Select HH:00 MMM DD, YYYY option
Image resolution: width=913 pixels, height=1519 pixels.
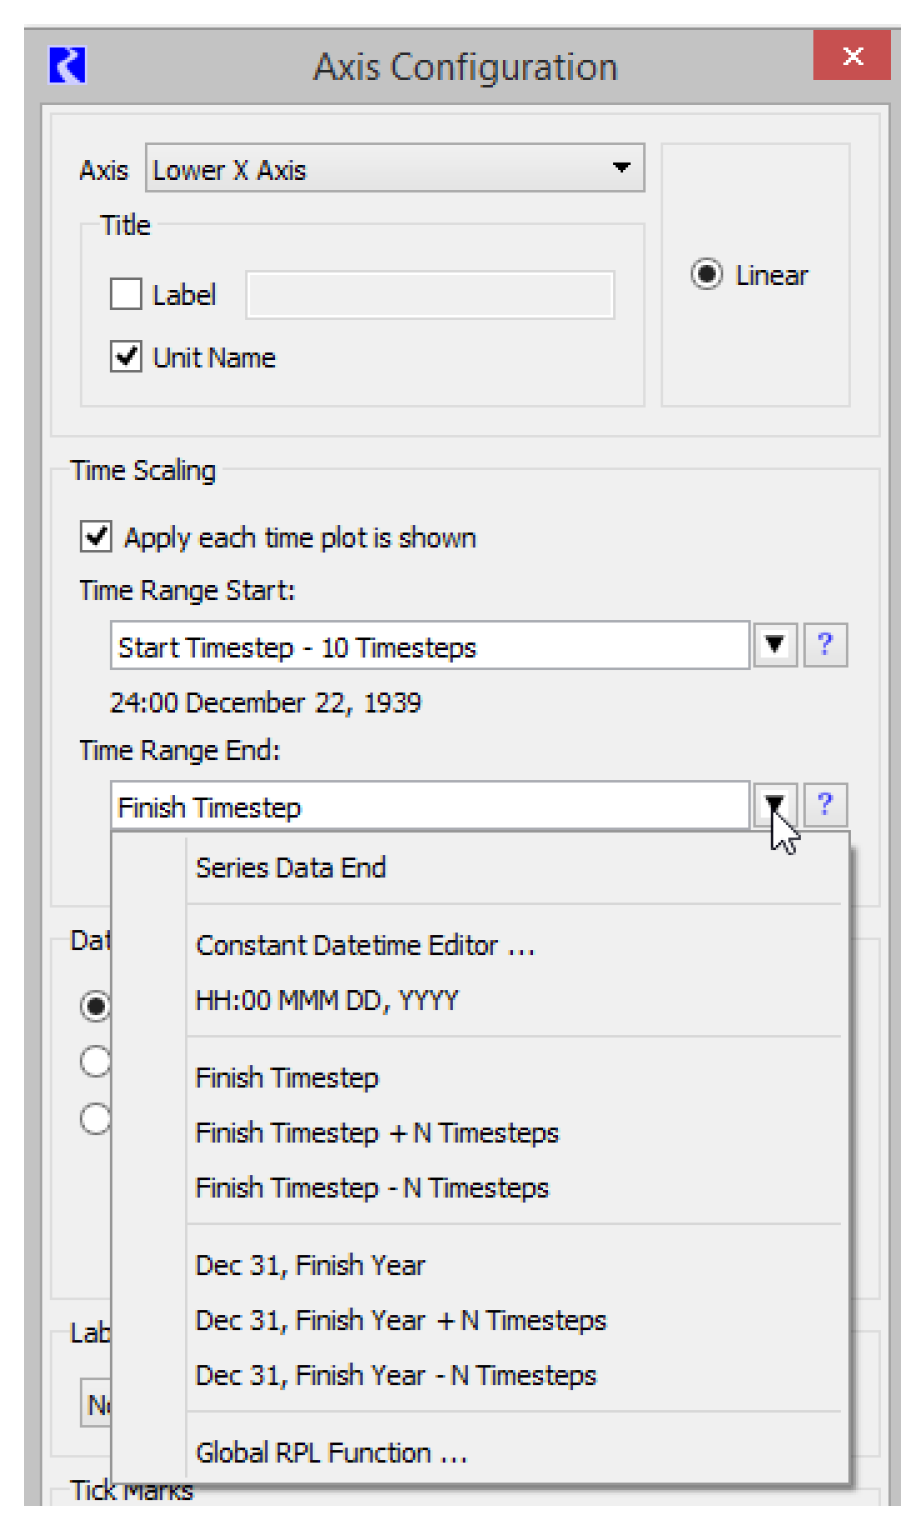pyautogui.click(x=327, y=1001)
